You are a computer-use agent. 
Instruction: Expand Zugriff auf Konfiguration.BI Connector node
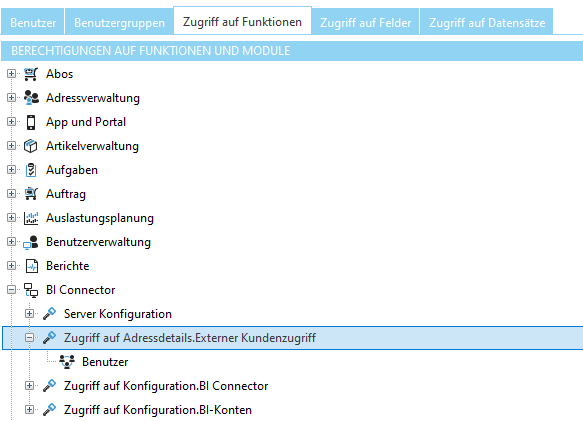pos(29,385)
